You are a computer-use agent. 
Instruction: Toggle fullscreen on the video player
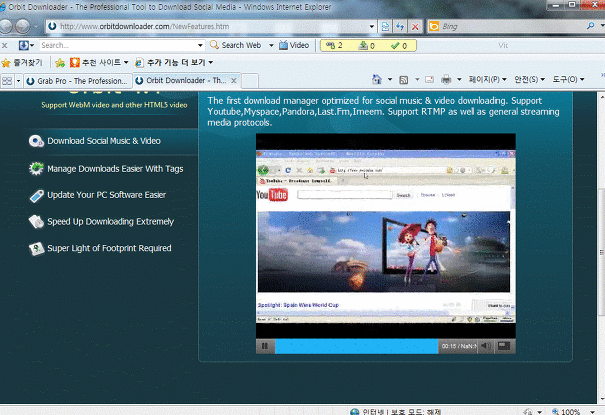pyautogui.click(x=504, y=346)
